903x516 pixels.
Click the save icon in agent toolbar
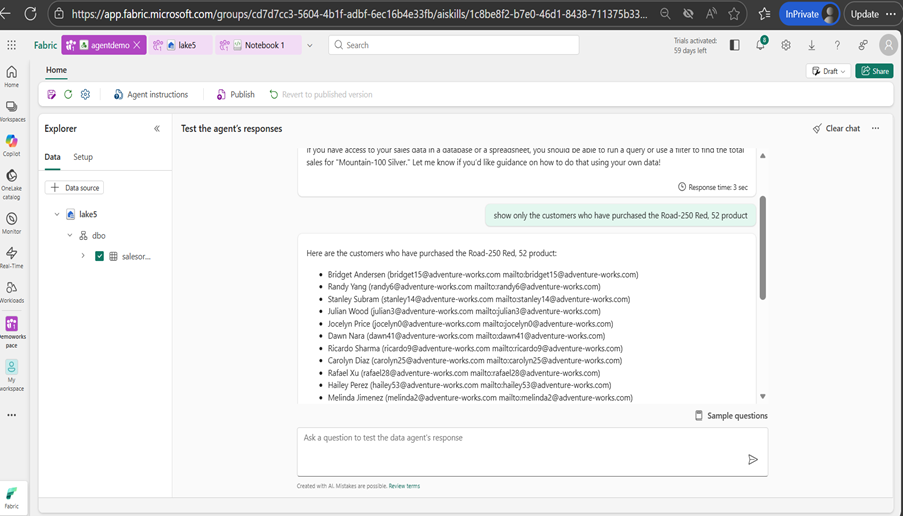51,94
